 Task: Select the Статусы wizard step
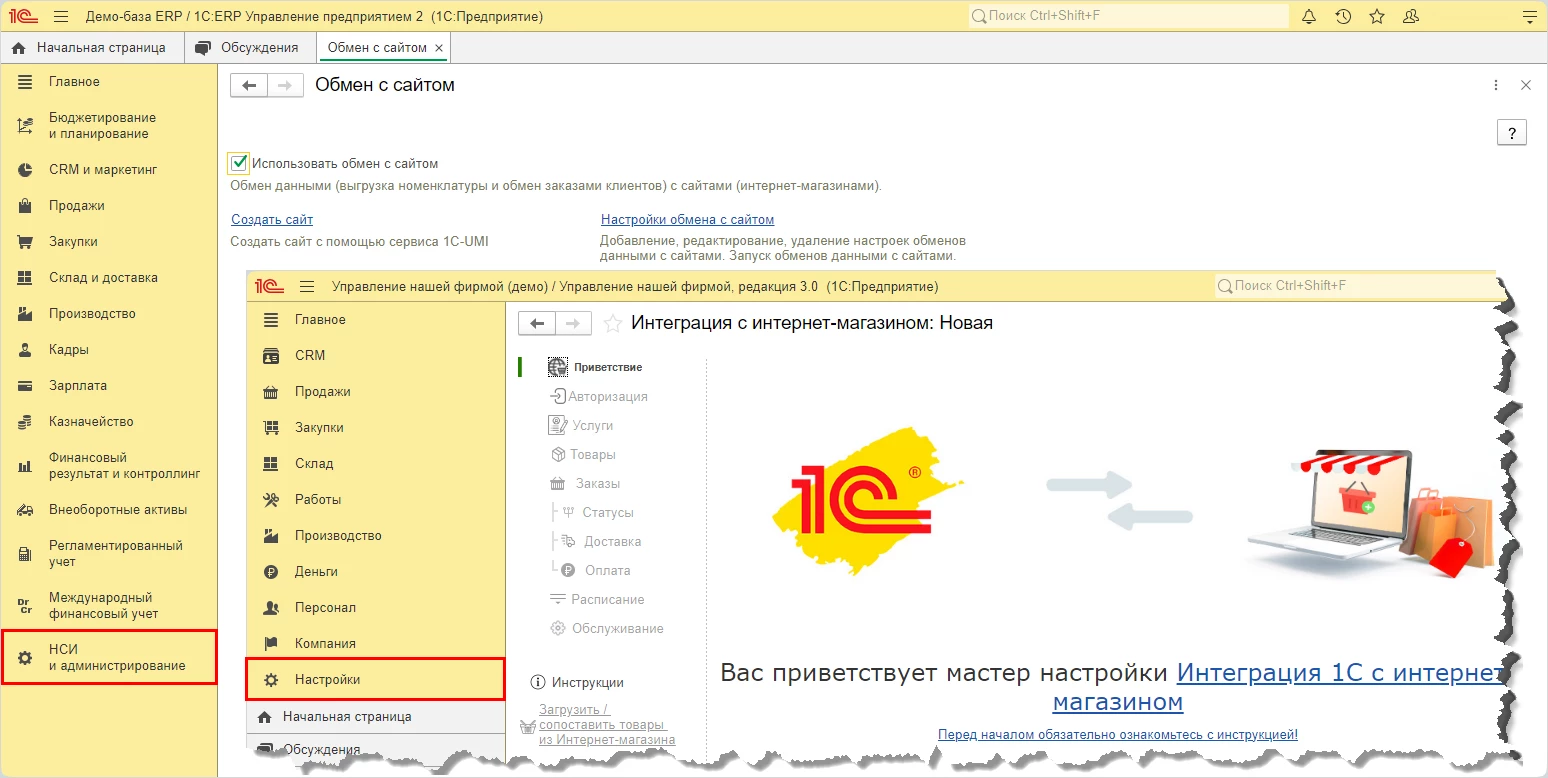click(x=597, y=512)
